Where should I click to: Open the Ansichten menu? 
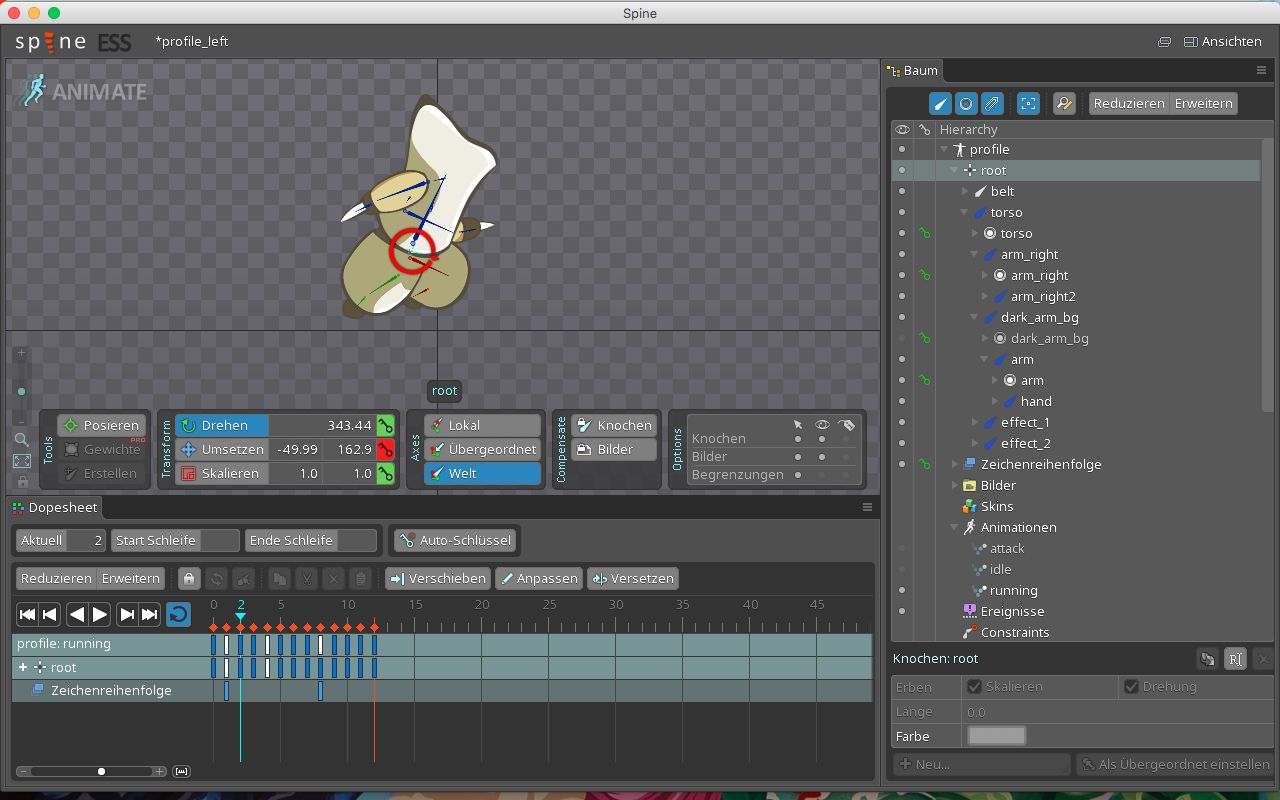tap(1222, 42)
